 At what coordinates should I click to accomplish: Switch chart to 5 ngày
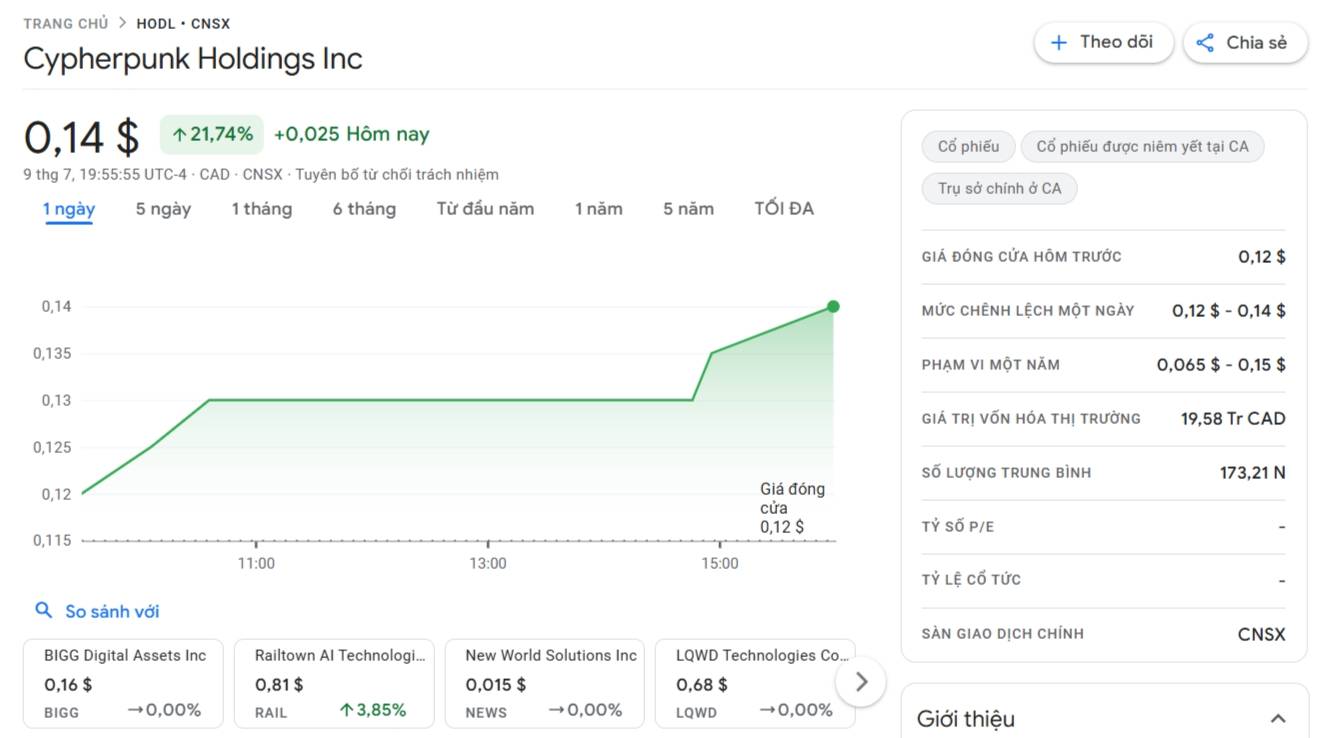pyautogui.click(x=163, y=209)
